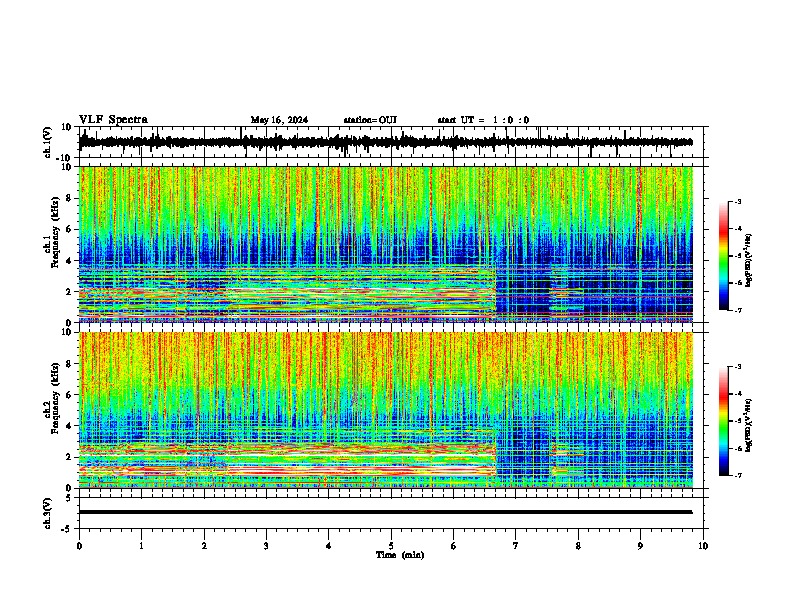Click the ch.3 flat voltage trace line
792x612 pixels.
(386, 512)
